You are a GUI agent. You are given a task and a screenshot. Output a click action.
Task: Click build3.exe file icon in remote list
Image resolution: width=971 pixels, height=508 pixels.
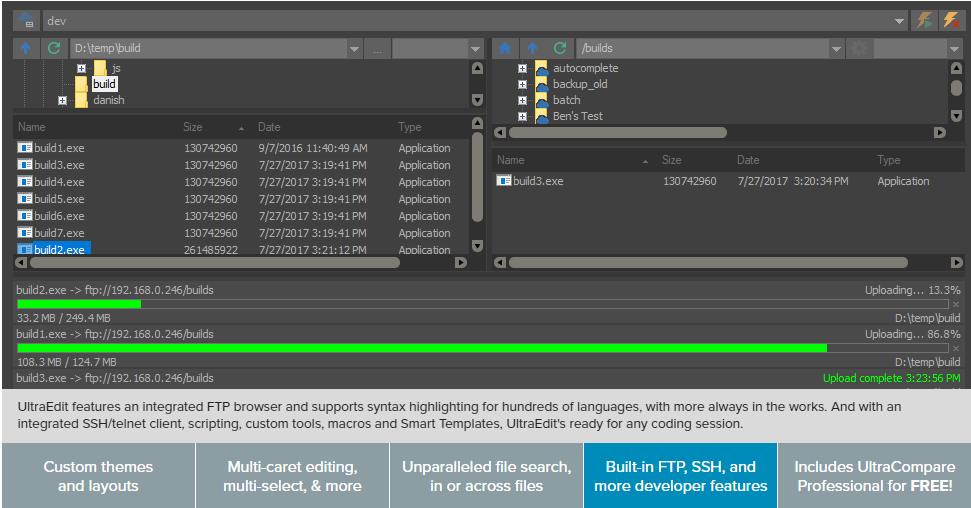click(504, 181)
